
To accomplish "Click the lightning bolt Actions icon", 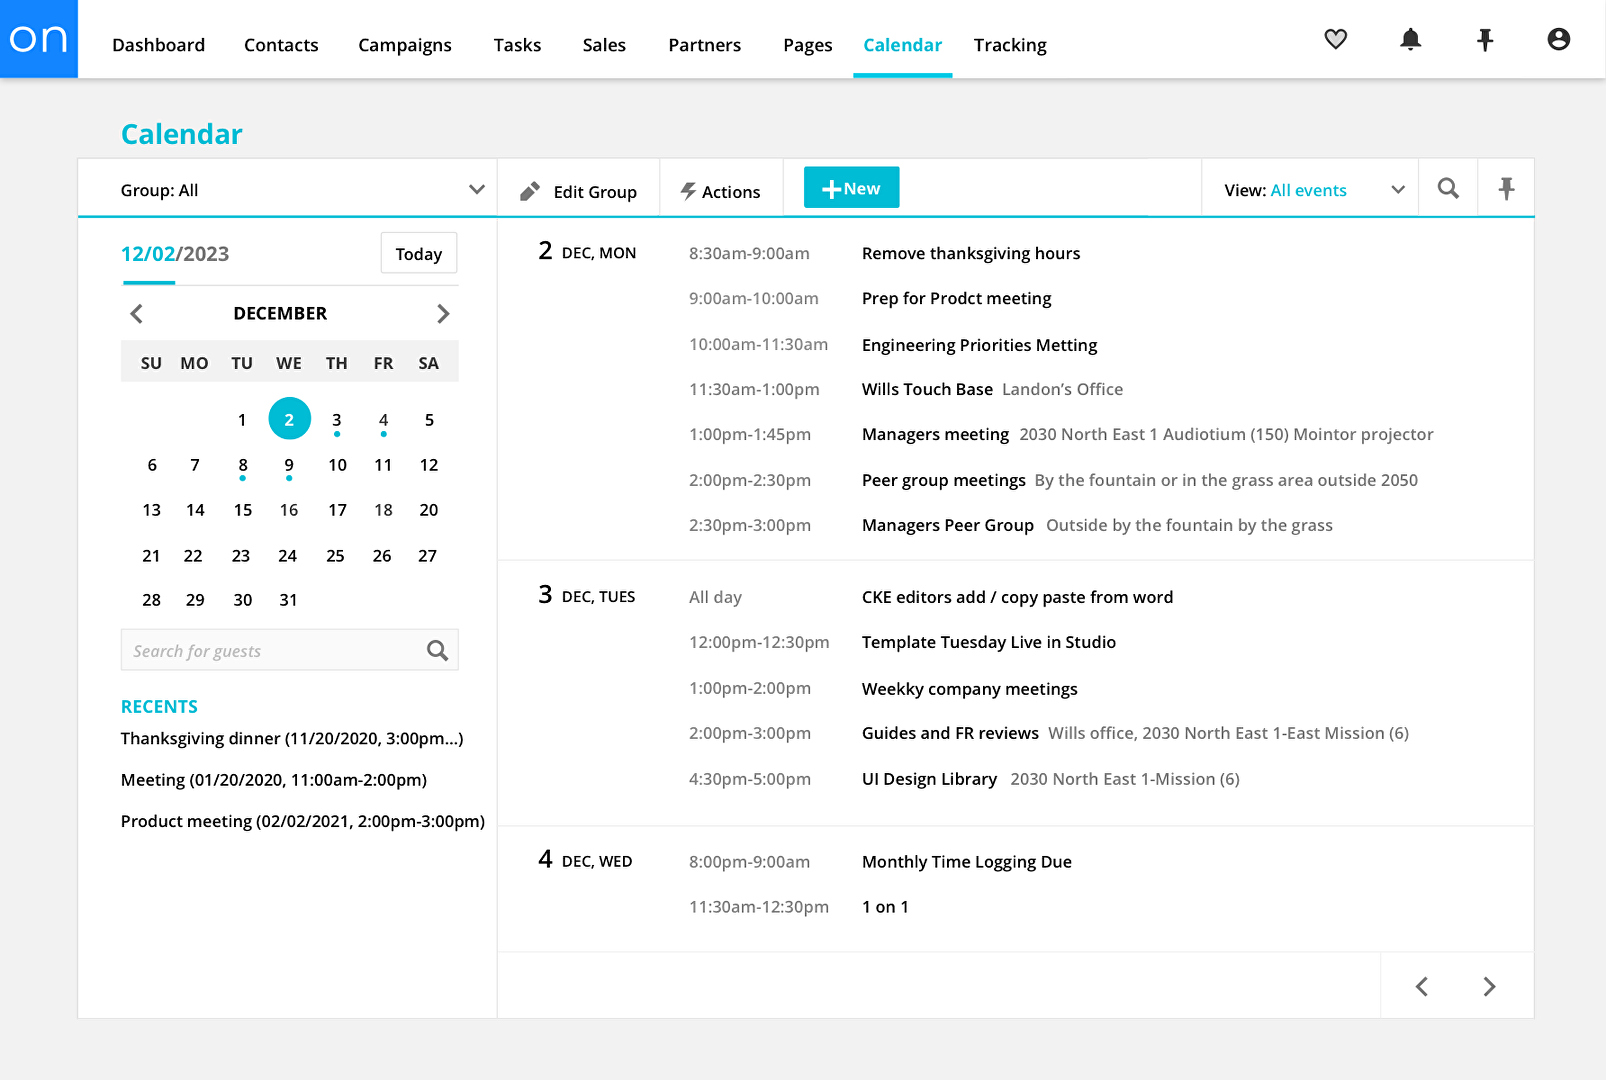I will (x=688, y=191).
